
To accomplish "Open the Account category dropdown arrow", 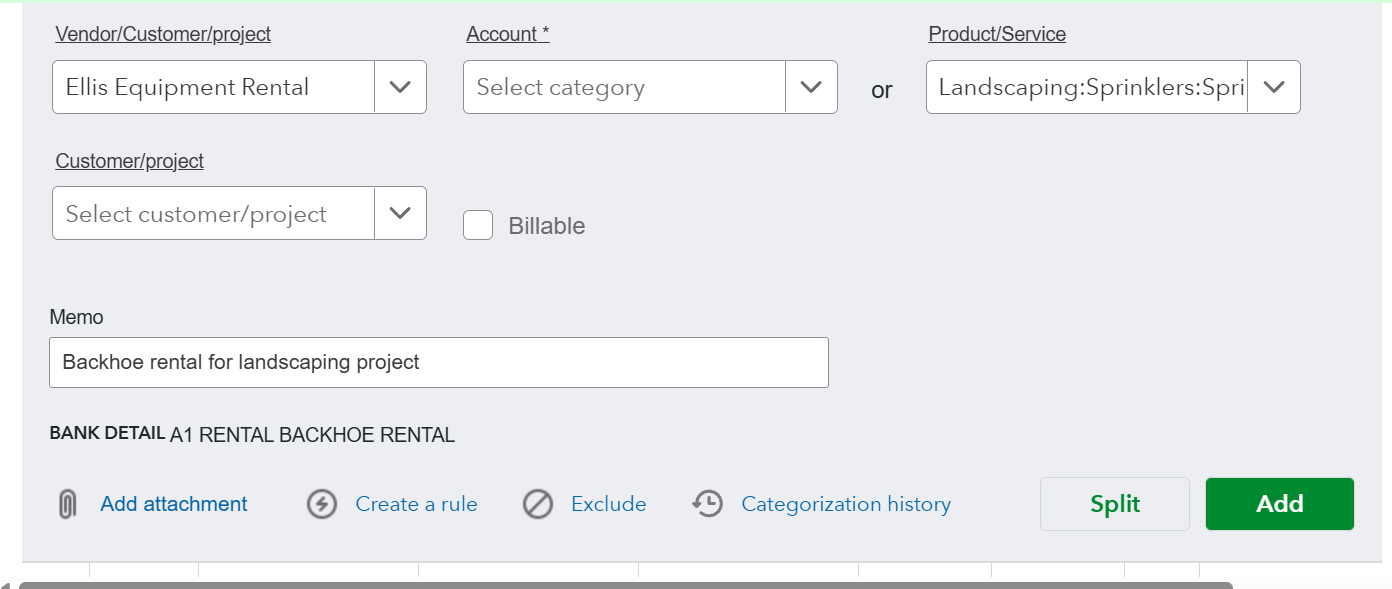I will click(x=811, y=87).
